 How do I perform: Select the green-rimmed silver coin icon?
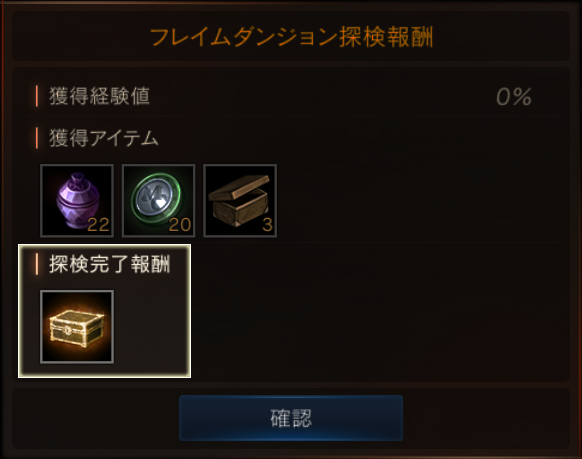[158, 200]
